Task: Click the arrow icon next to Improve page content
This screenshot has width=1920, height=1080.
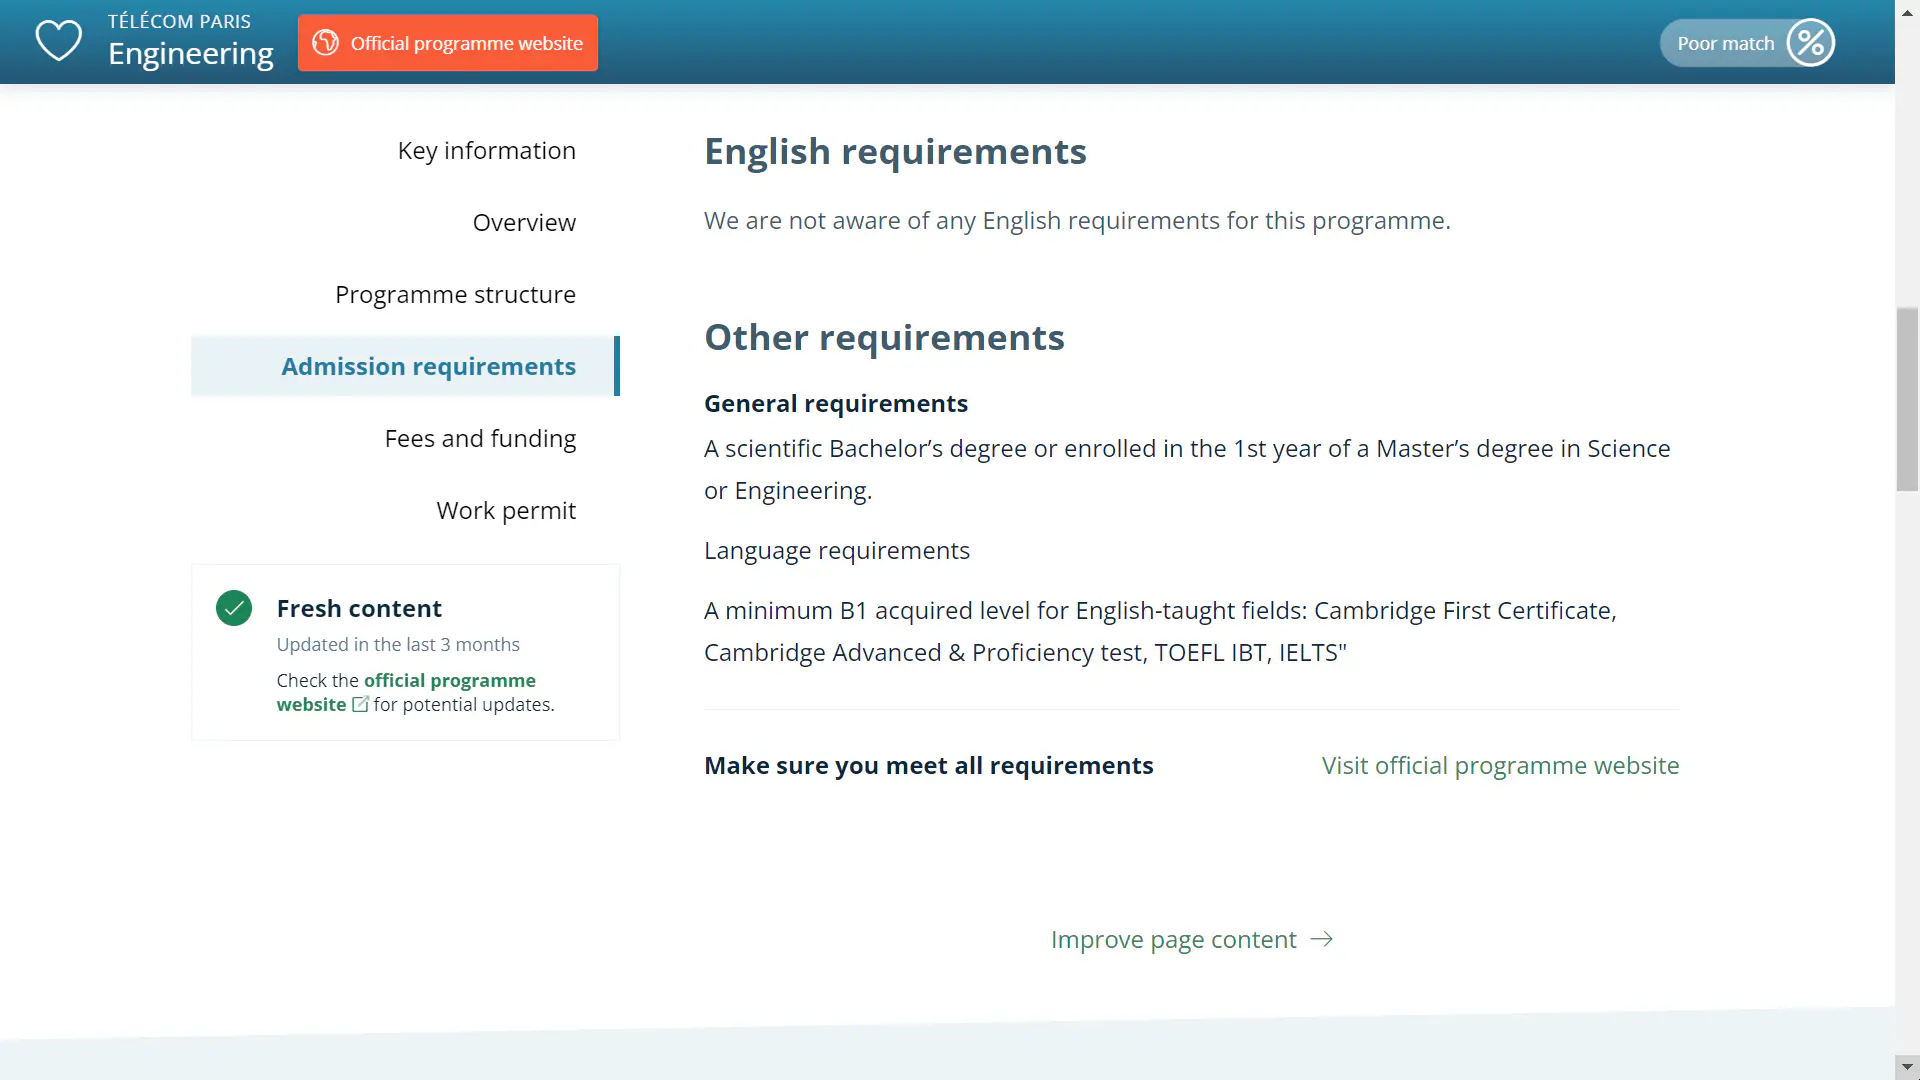Action: (1322, 939)
